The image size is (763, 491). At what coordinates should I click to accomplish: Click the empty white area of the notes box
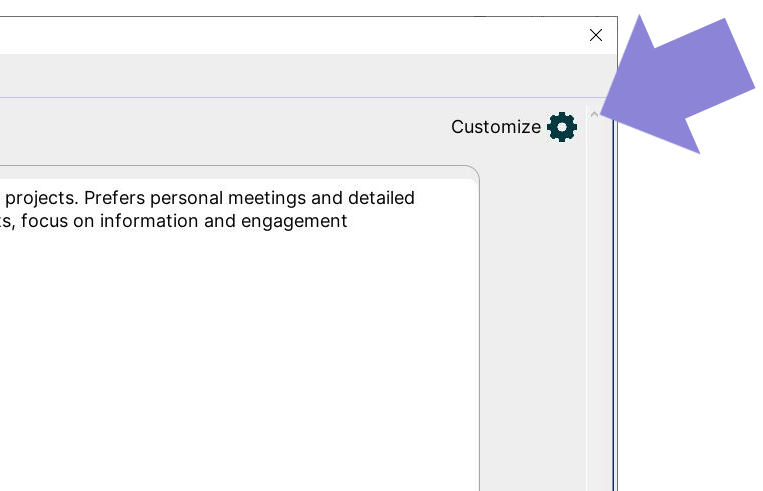238,360
